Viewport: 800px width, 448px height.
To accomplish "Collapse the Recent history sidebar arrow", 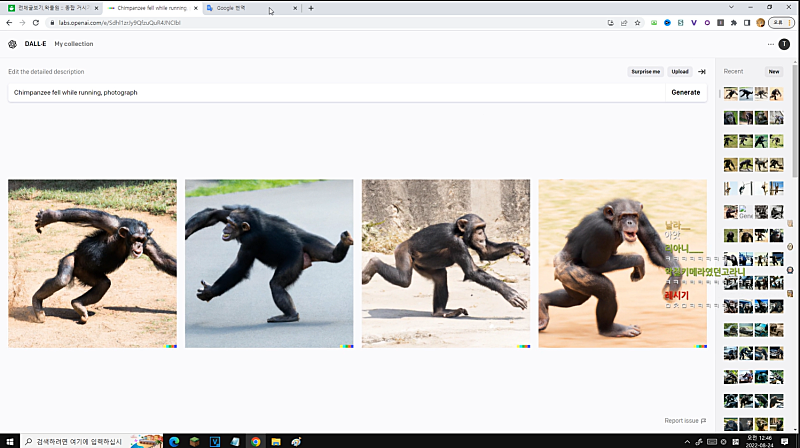I will pyautogui.click(x=702, y=72).
